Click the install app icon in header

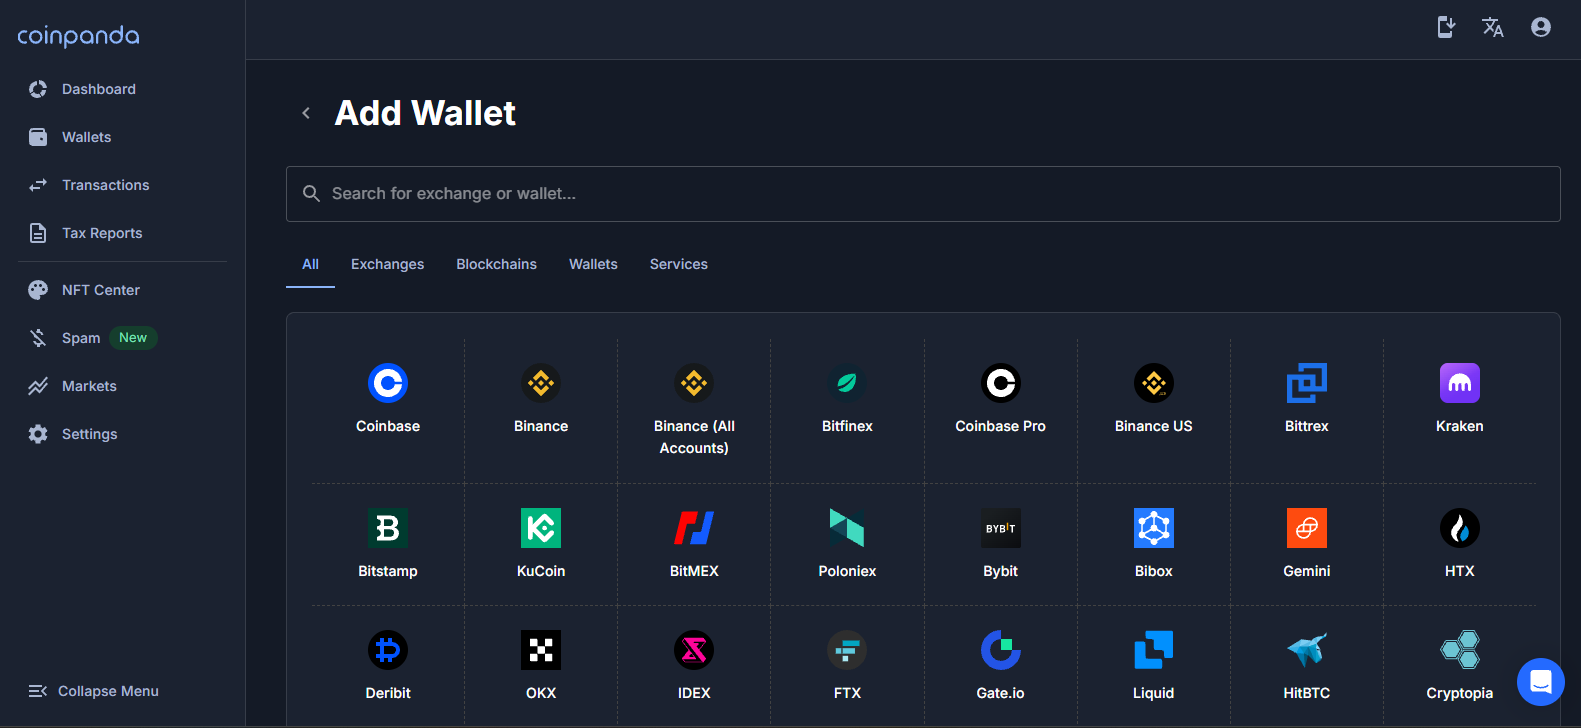tap(1446, 27)
